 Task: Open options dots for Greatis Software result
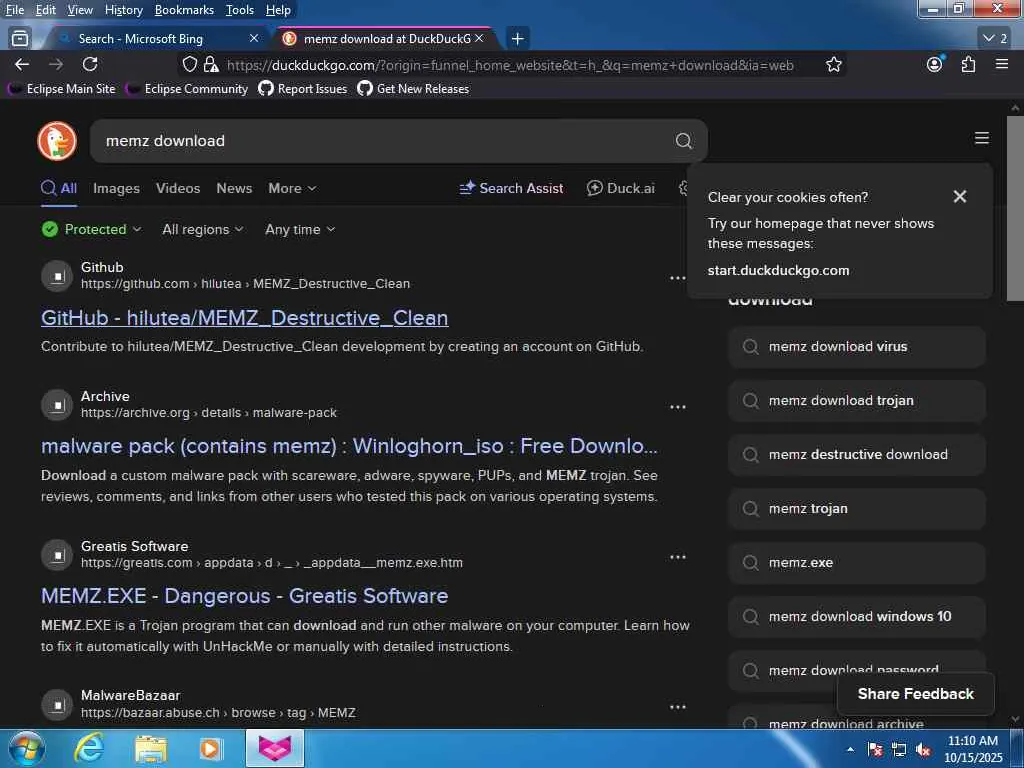click(678, 557)
